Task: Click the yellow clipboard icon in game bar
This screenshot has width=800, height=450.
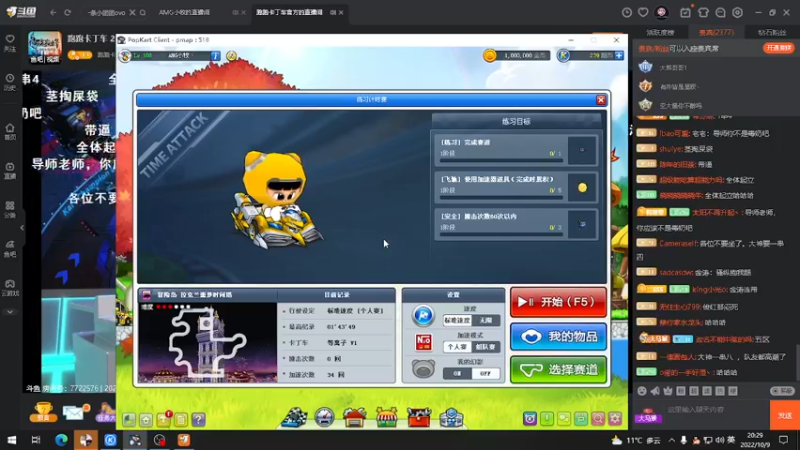Action: coord(181,419)
